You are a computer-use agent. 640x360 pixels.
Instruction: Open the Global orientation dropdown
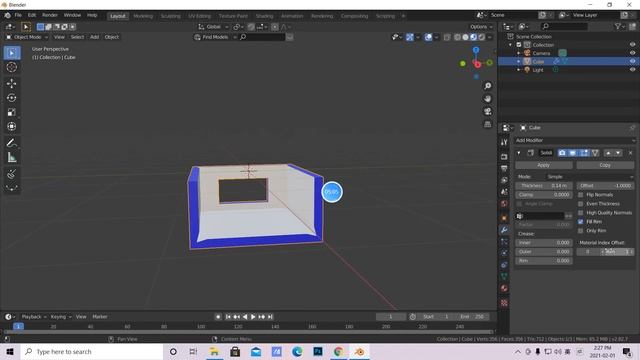pyautogui.click(x=213, y=27)
